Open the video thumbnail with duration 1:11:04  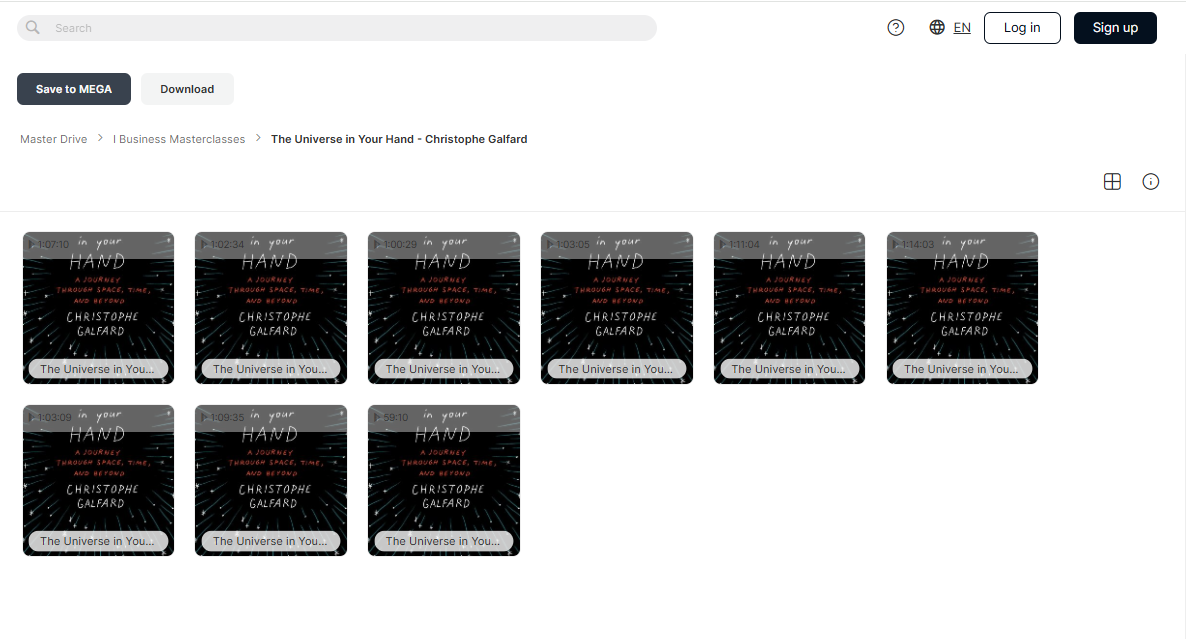(x=789, y=308)
